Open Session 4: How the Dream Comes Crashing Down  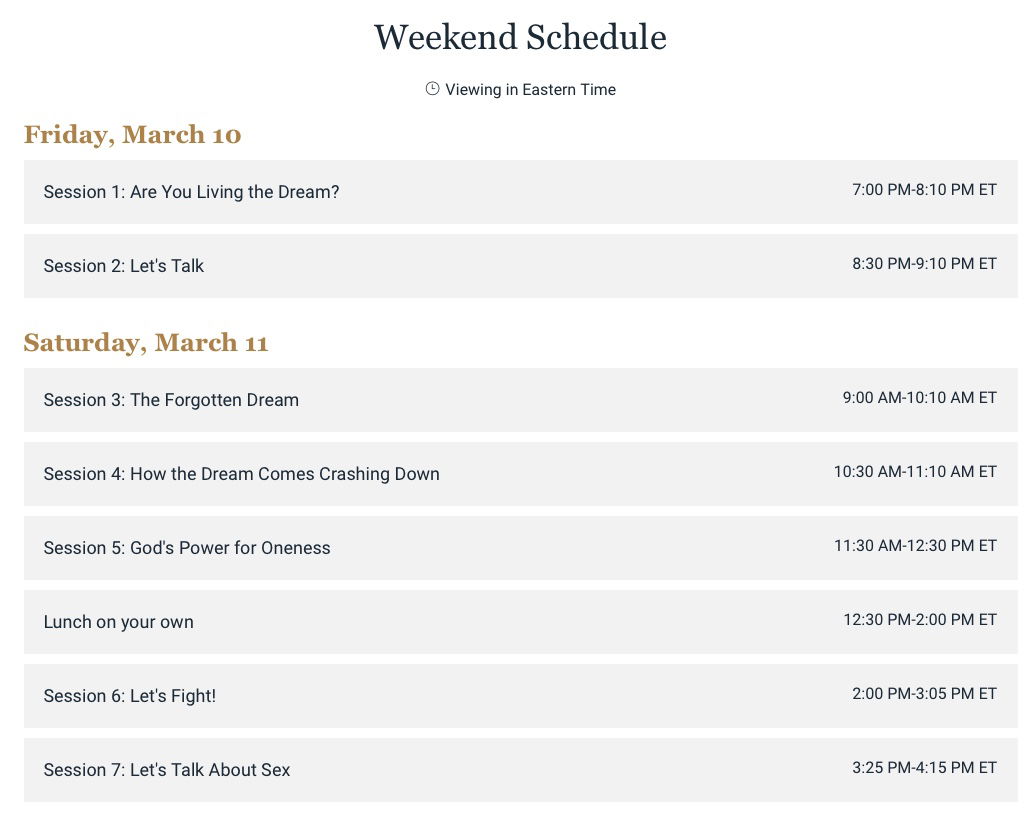pos(521,474)
